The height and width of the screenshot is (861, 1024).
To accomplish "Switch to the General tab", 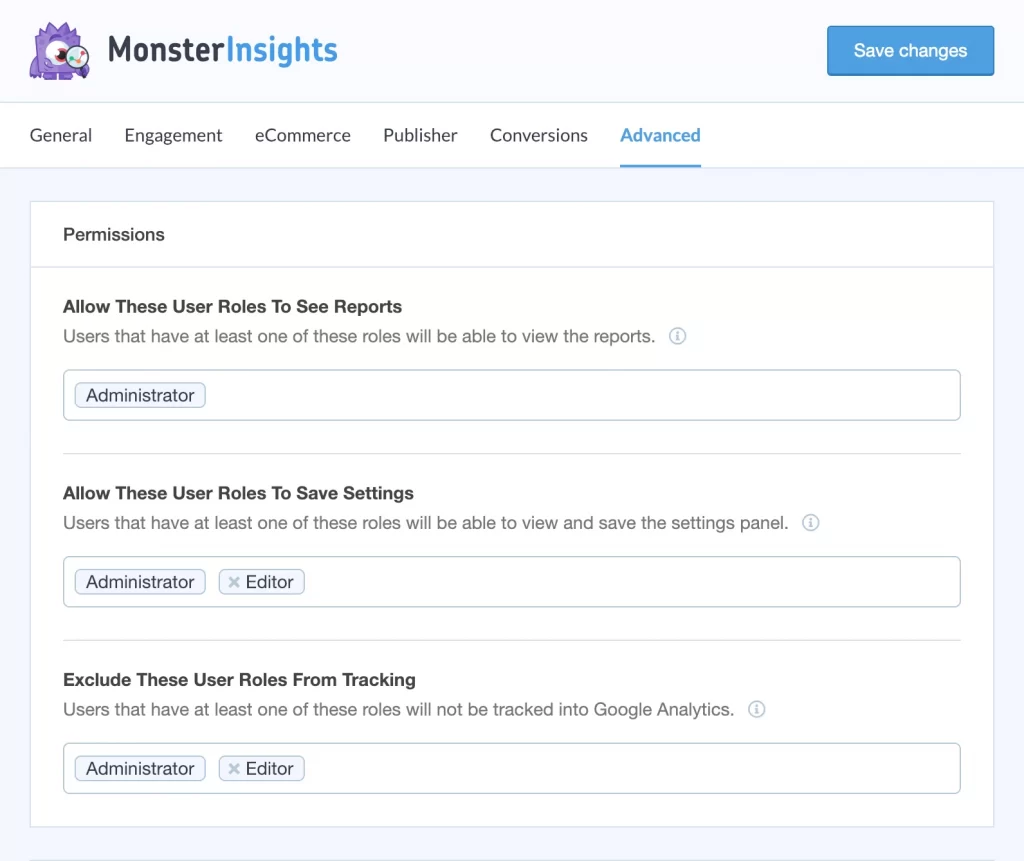I will point(60,135).
